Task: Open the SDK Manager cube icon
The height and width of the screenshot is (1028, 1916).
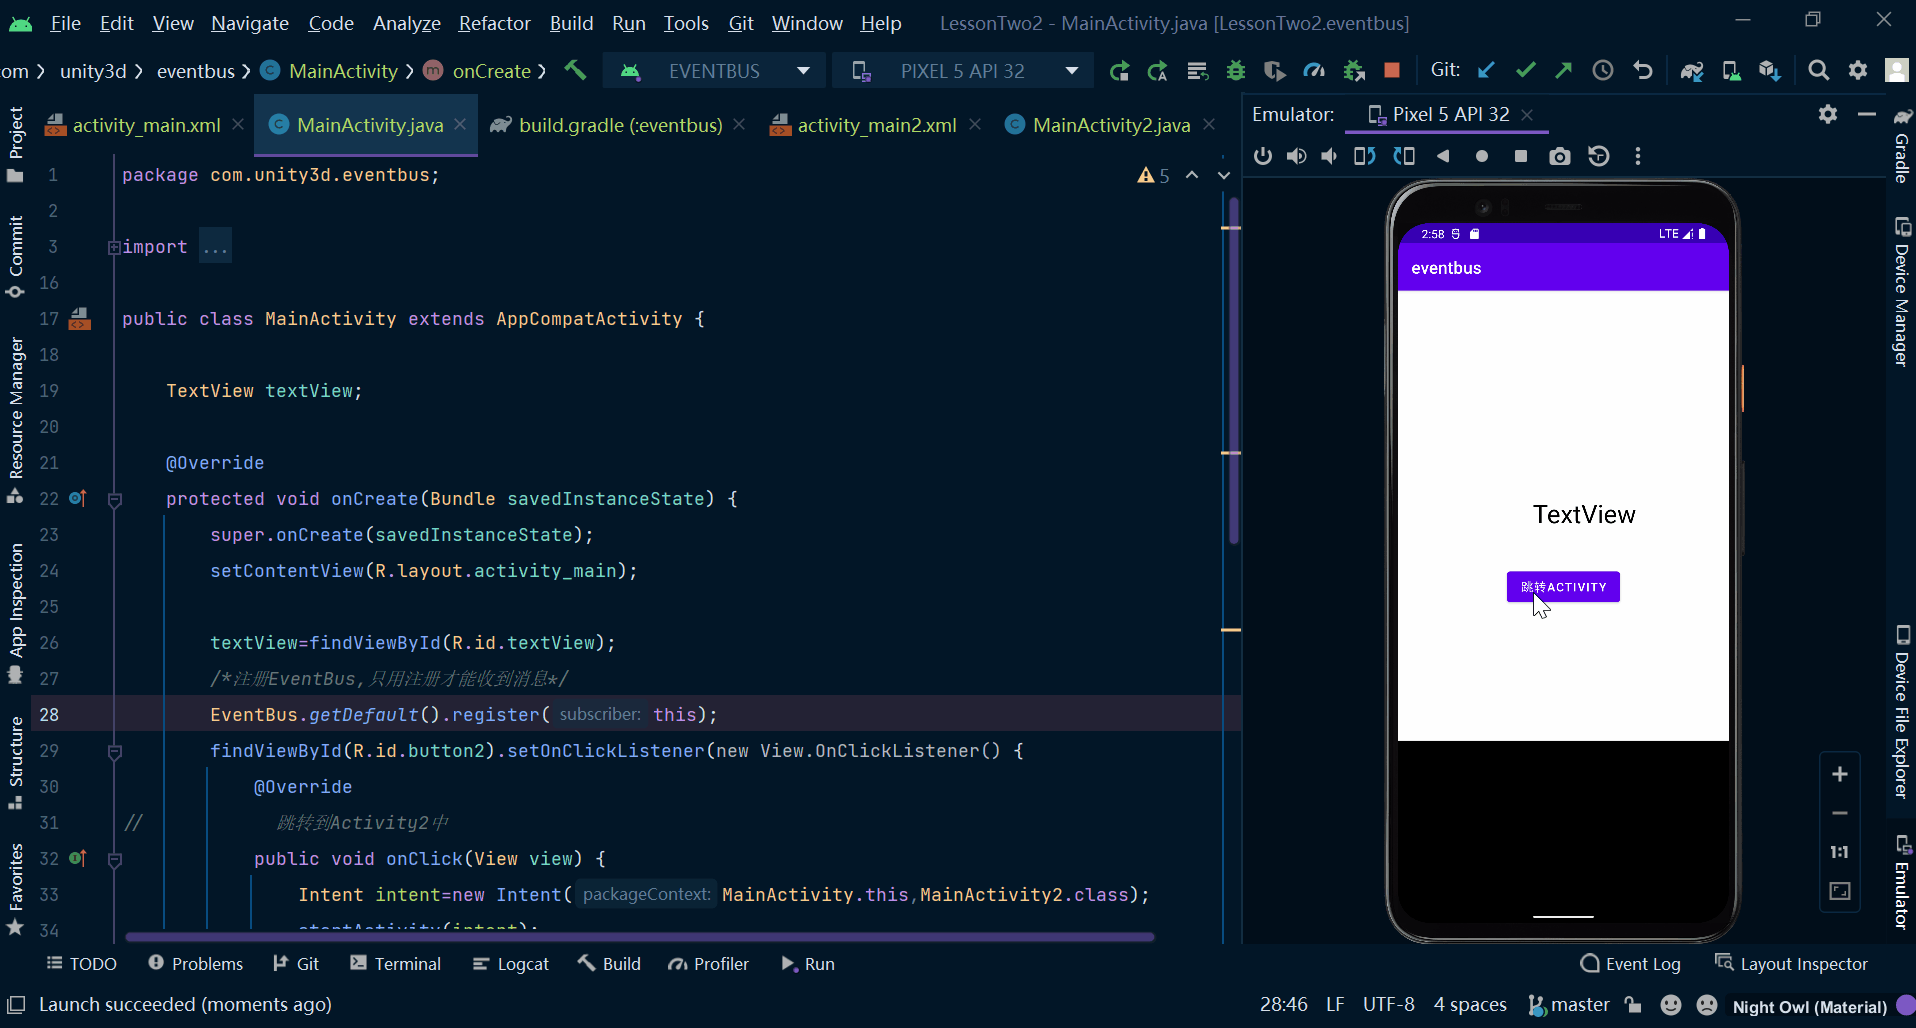Action: pyautogui.click(x=1770, y=70)
